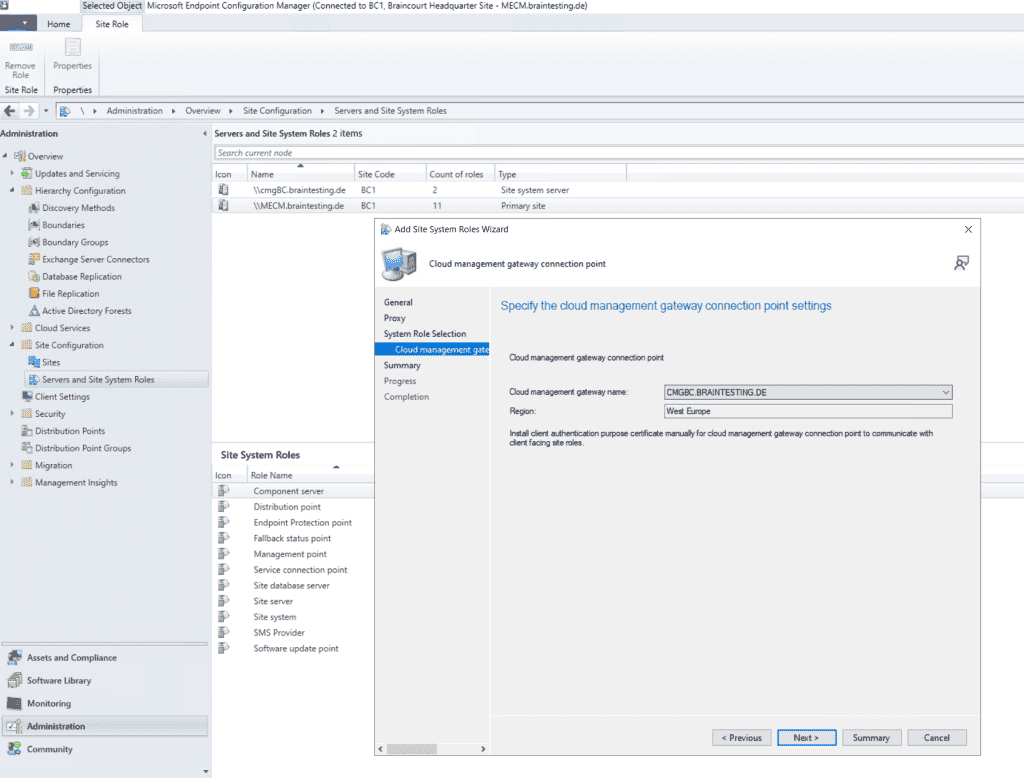This screenshot has width=1024, height=778.
Task: Click the help icon in the wizard header
Action: (x=961, y=262)
